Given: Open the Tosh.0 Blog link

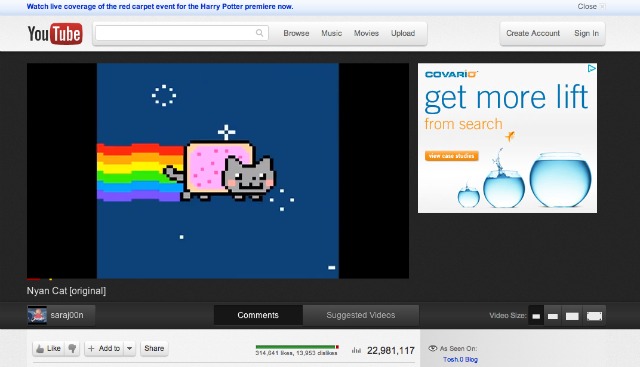Looking at the screenshot, I should pos(460,360).
